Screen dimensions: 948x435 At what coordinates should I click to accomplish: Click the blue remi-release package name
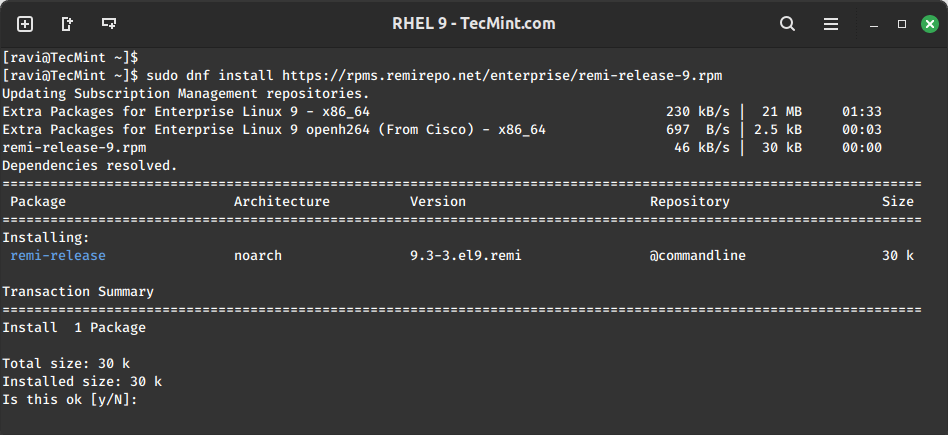pos(58,256)
